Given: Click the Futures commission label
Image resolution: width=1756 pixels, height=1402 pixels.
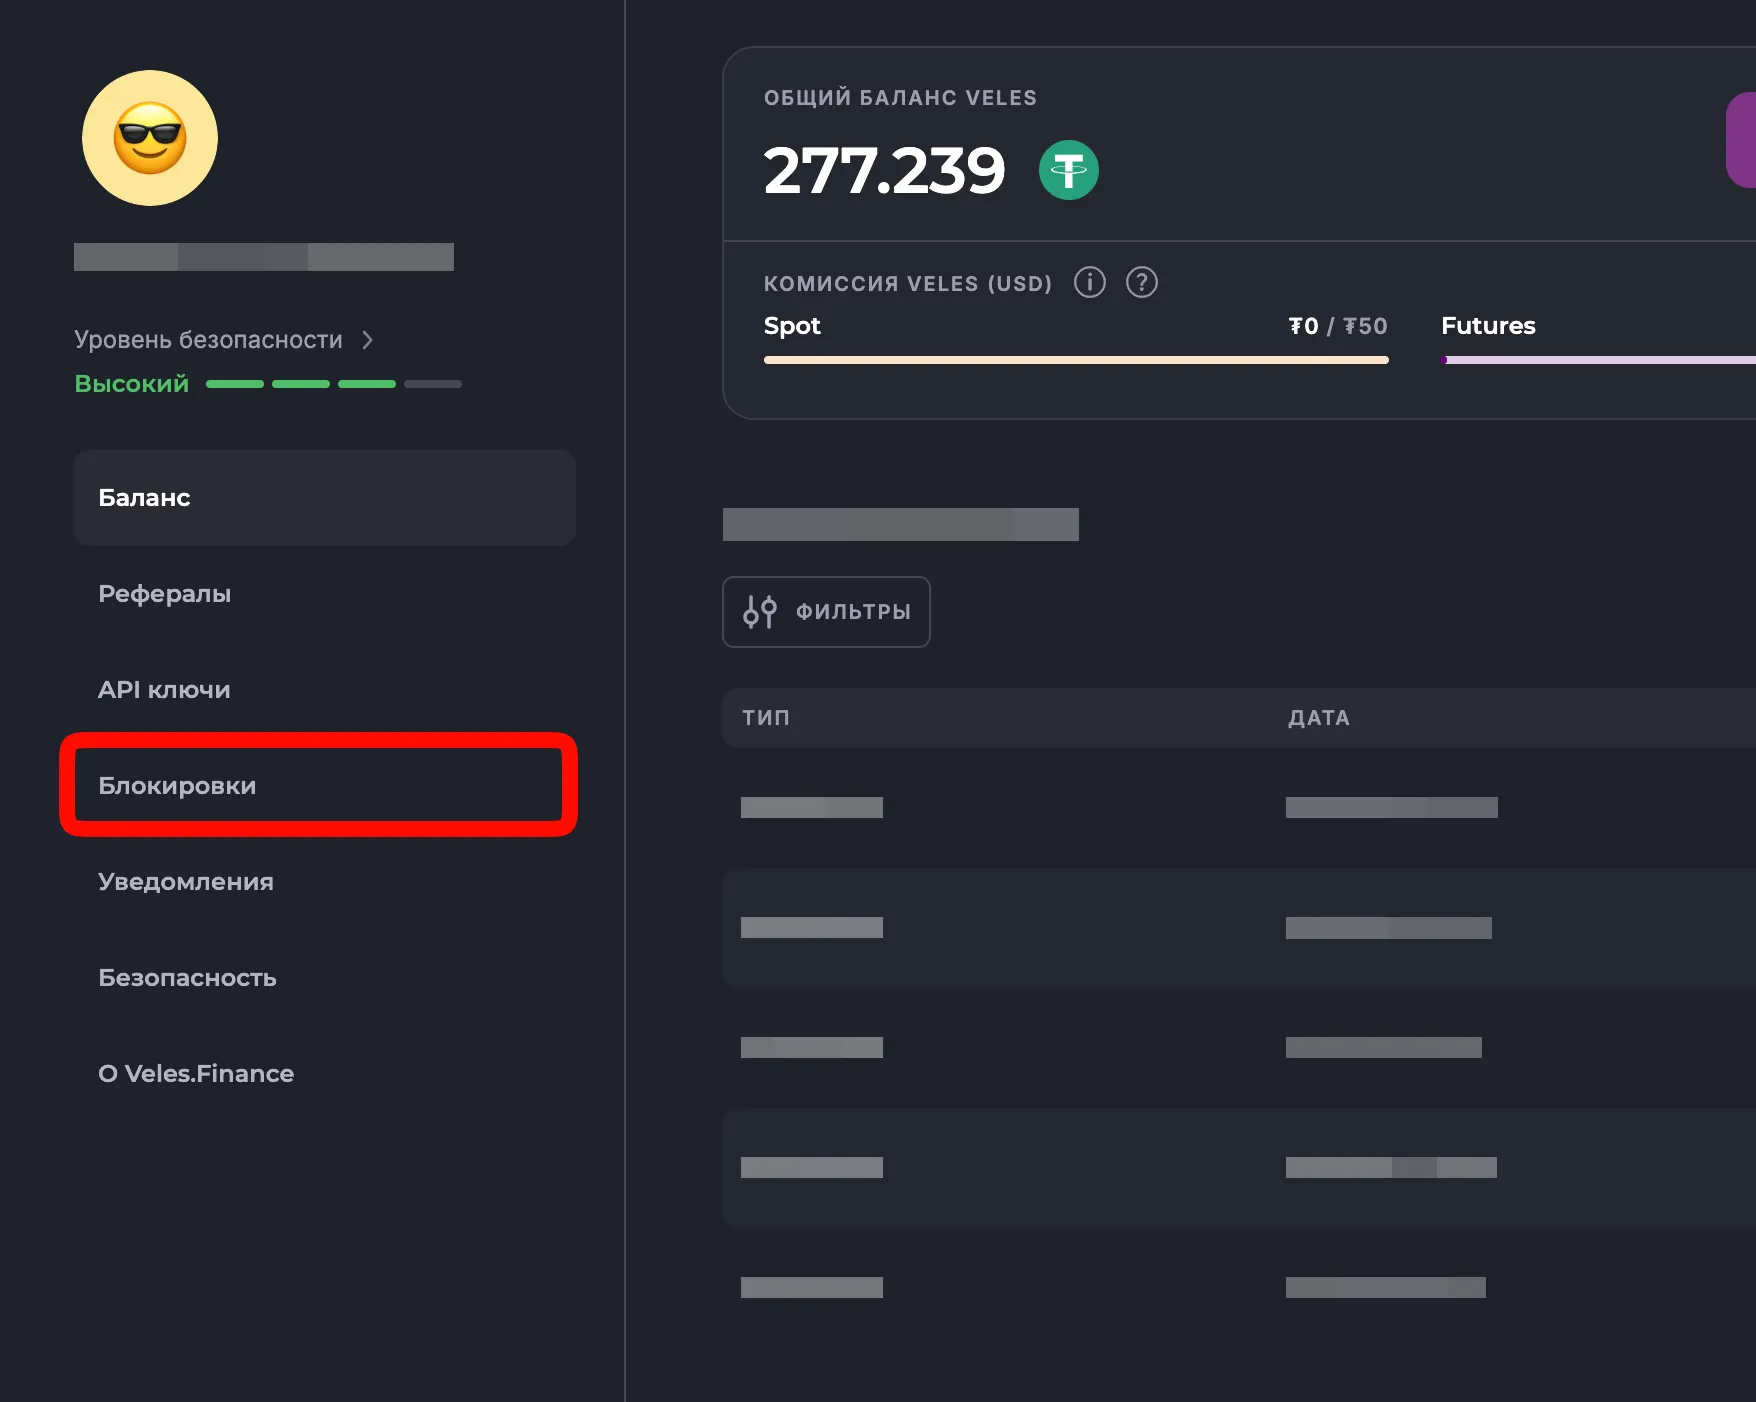Looking at the screenshot, I should (x=1488, y=326).
